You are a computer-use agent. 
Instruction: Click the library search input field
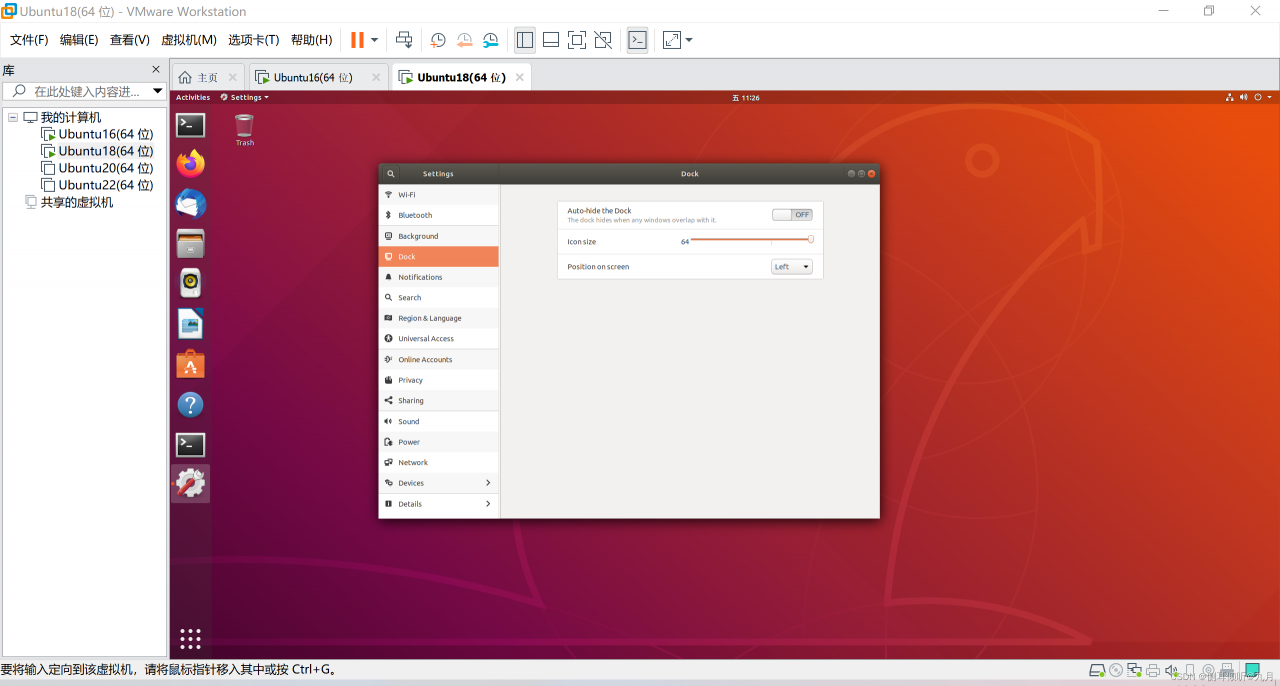point(84,91)
